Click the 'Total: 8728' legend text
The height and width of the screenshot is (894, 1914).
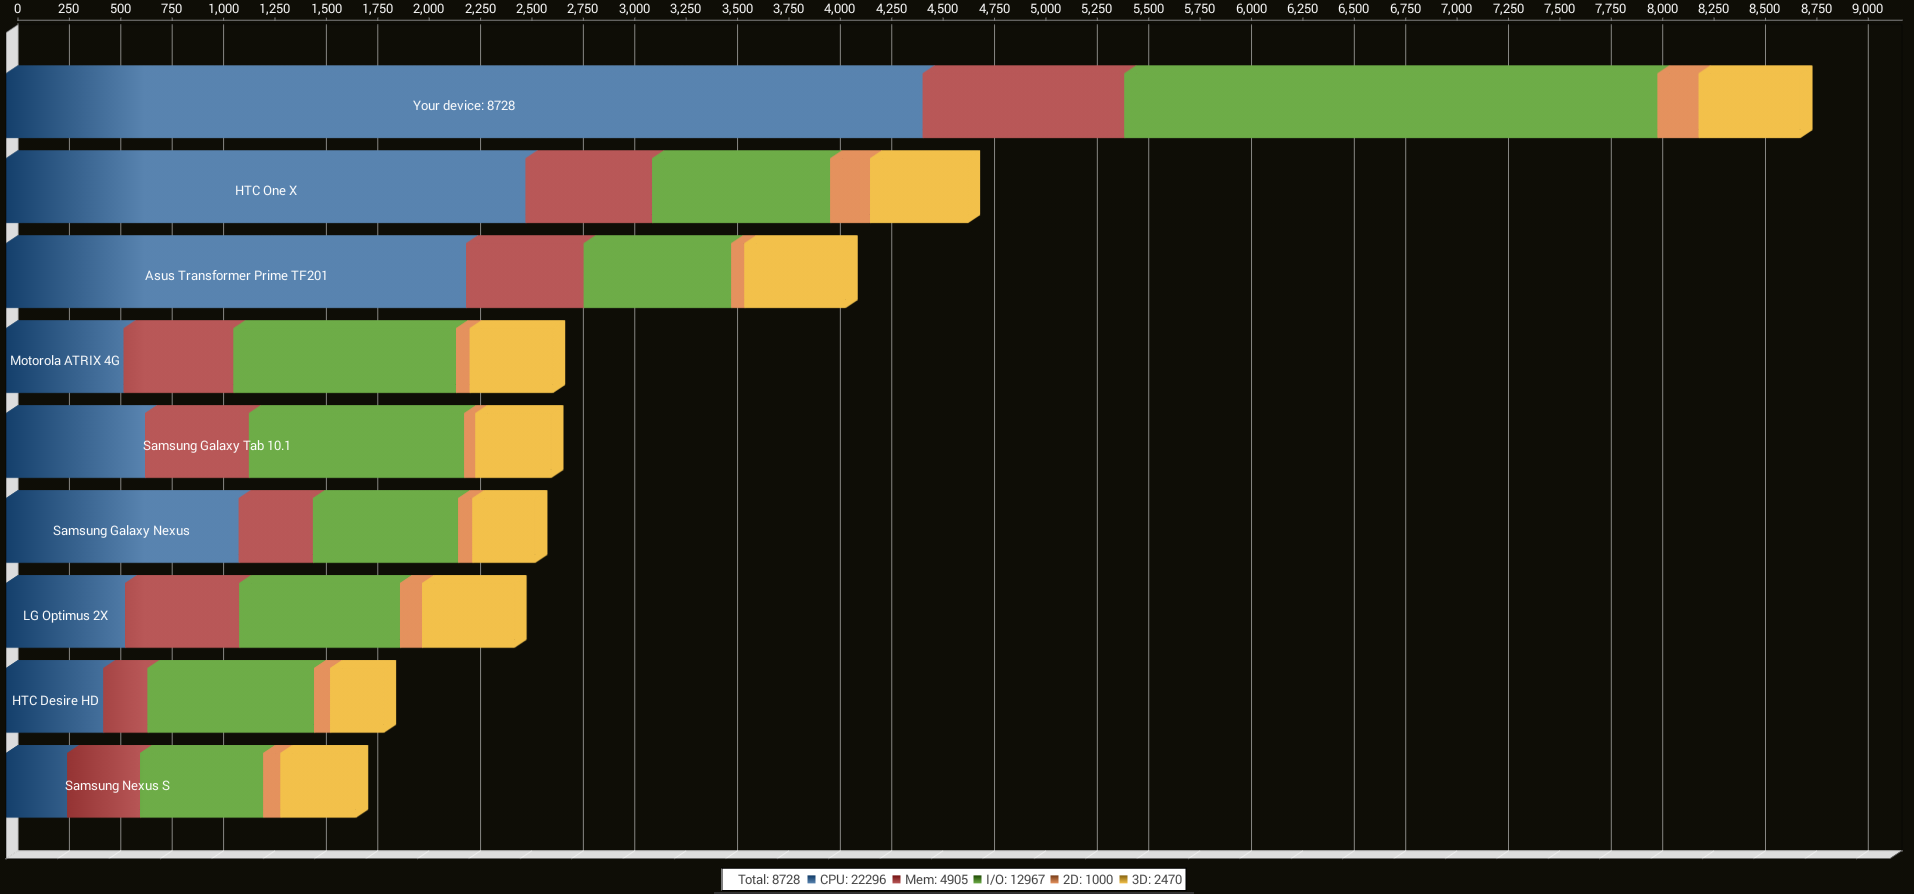(769, 880)
